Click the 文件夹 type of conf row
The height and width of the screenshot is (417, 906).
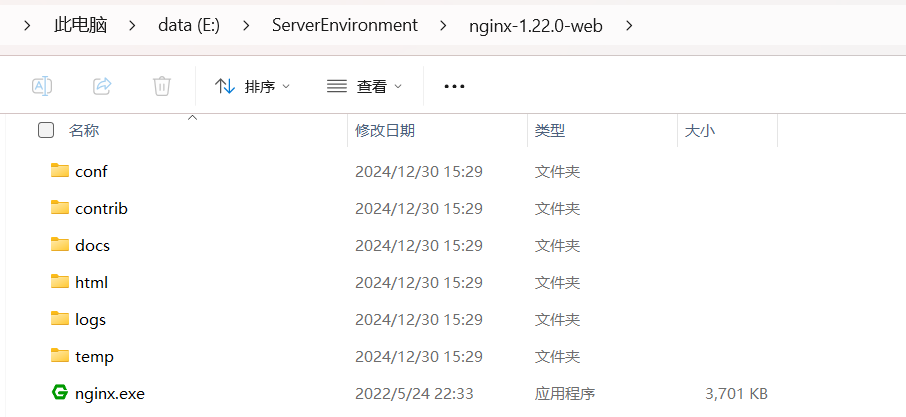point(558,172)
